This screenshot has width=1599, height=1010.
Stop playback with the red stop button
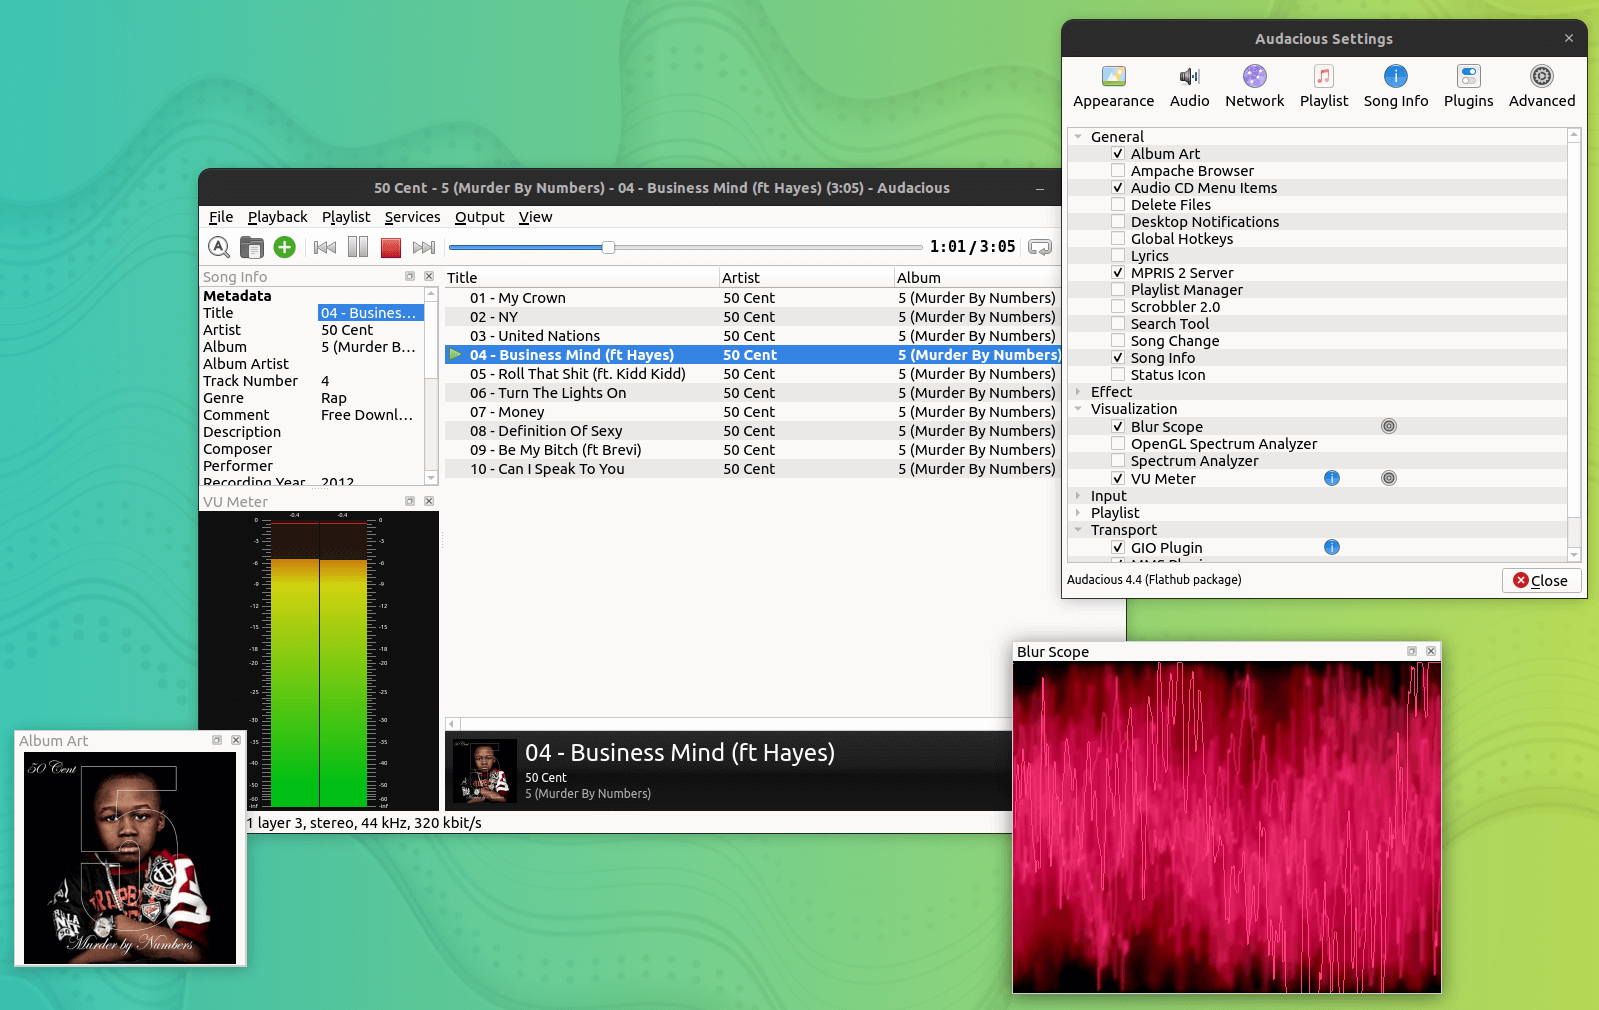click(391, 247)
